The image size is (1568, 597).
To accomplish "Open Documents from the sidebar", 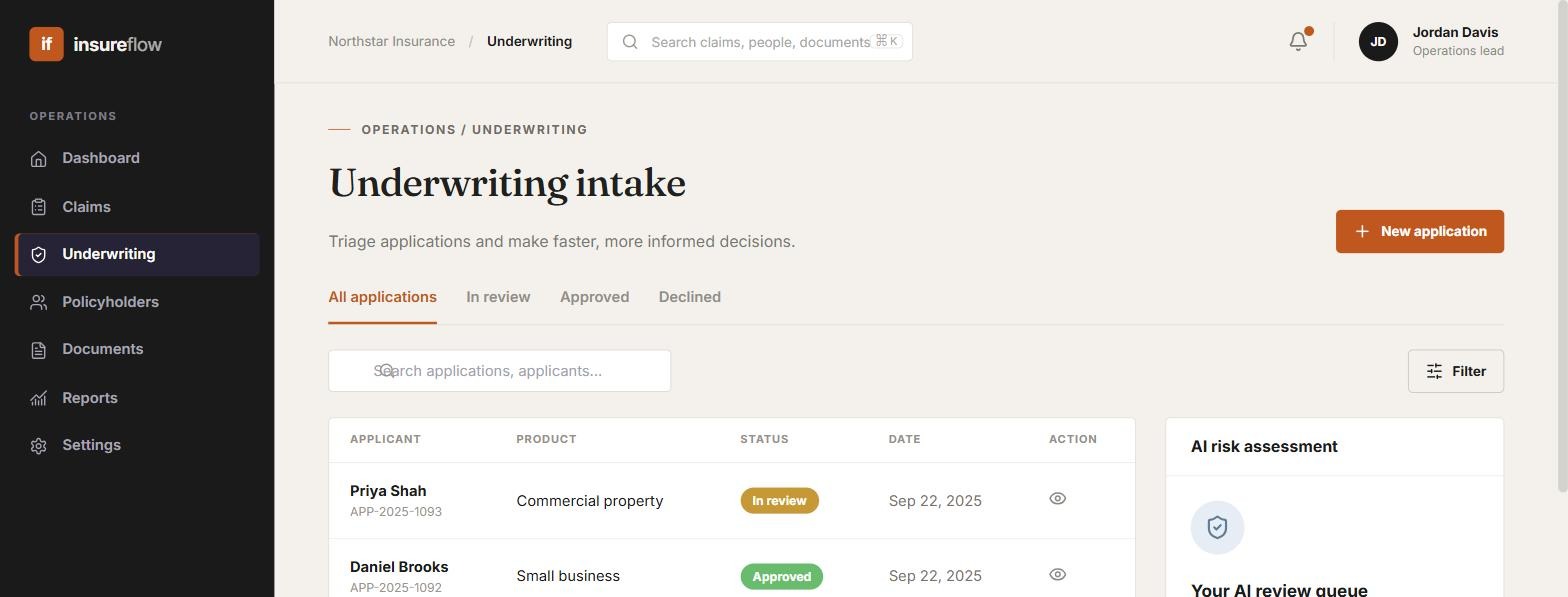I will [137, 349].
